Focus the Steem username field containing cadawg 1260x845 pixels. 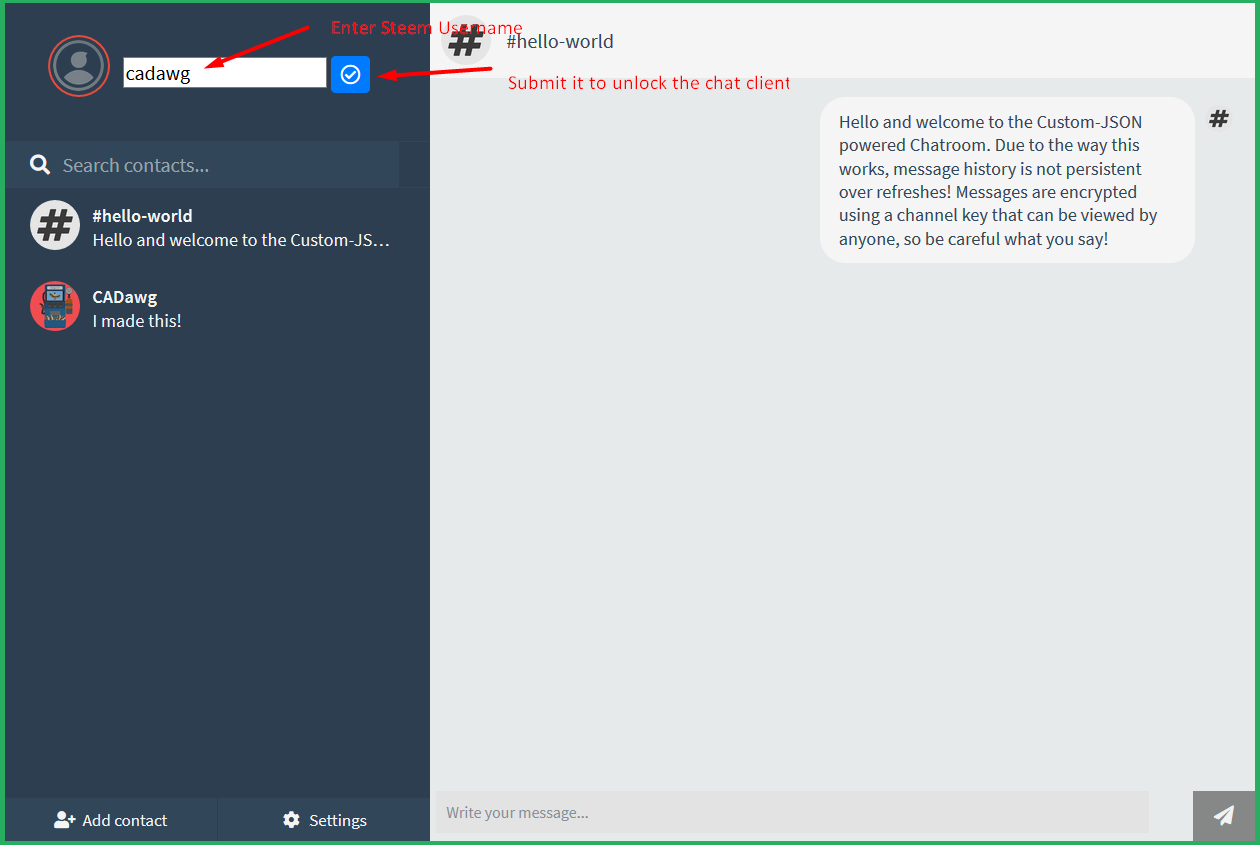tap(225, 73)
